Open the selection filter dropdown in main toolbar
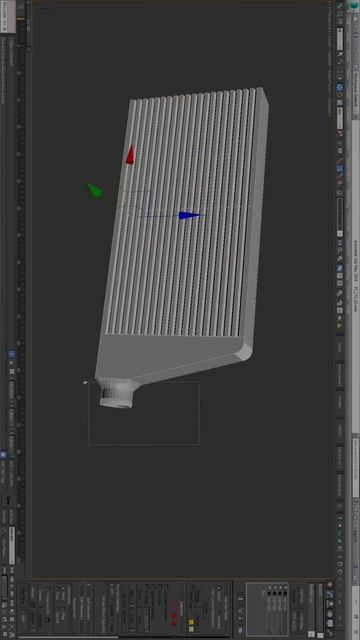This screenshot has width=360, height=640. click(340, 39)
